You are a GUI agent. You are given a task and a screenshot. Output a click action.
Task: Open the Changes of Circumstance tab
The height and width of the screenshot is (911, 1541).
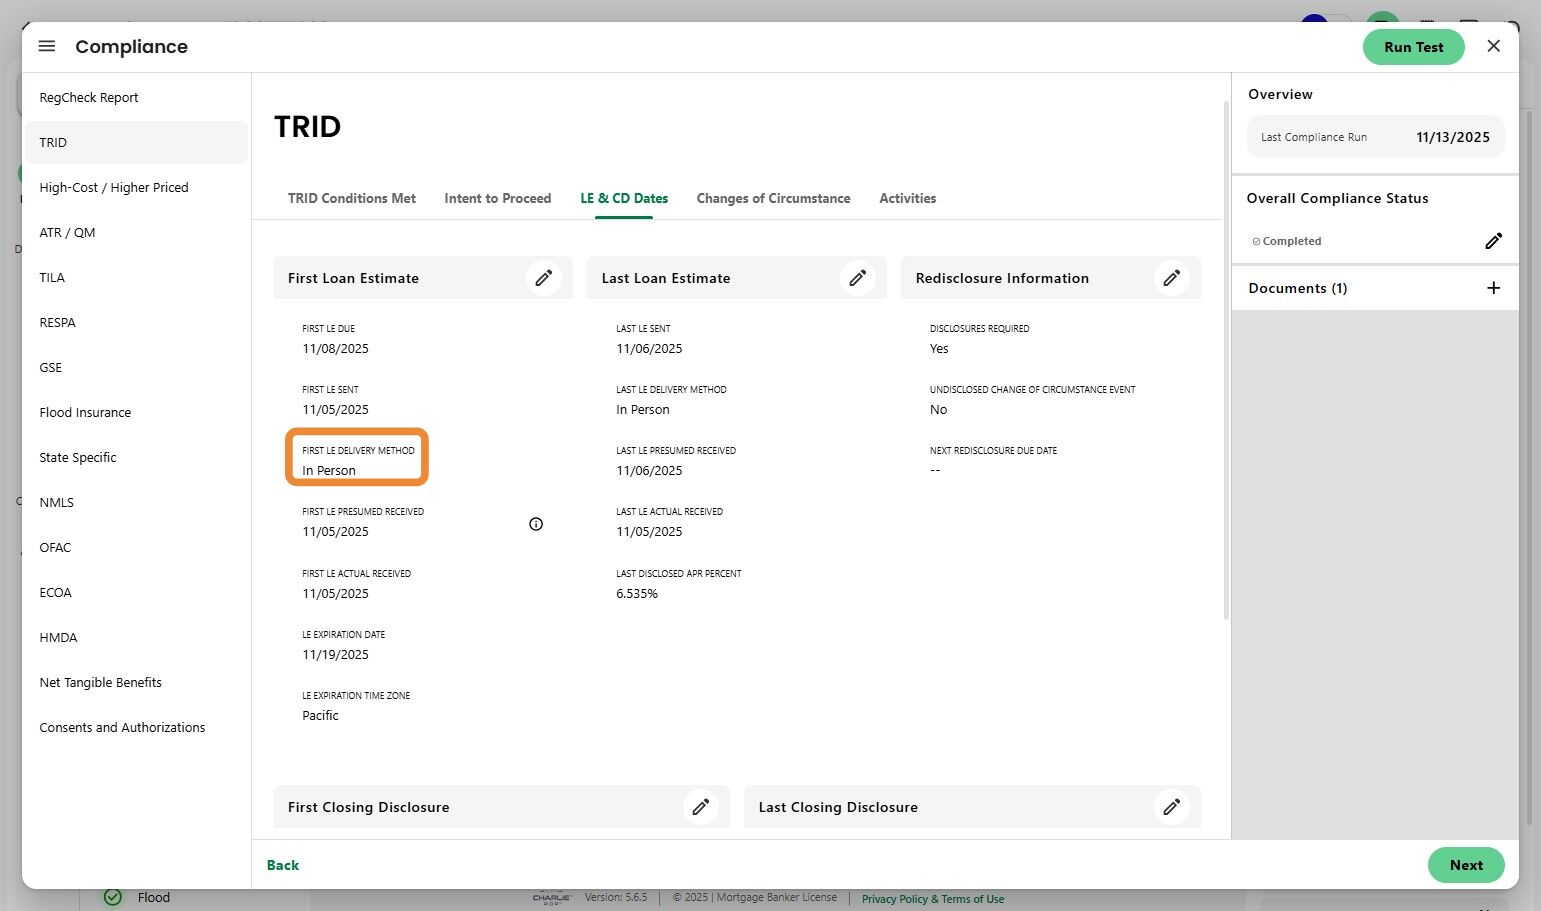tap(773, 198)
